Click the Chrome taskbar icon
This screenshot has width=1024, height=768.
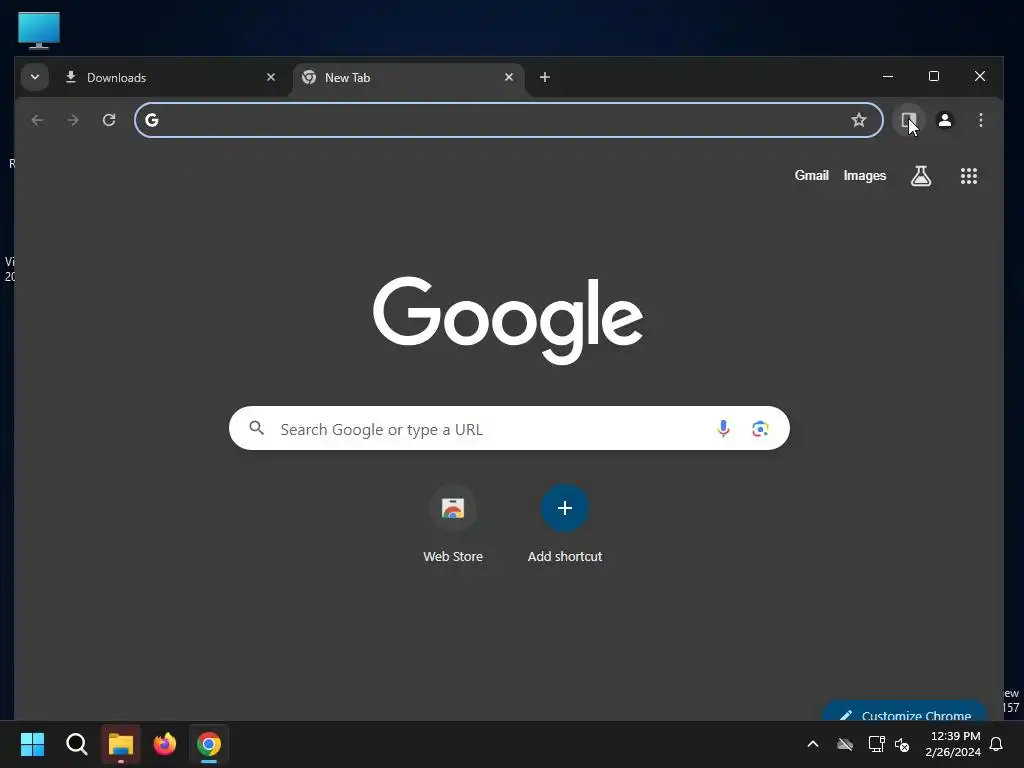(x=209, y=744)
